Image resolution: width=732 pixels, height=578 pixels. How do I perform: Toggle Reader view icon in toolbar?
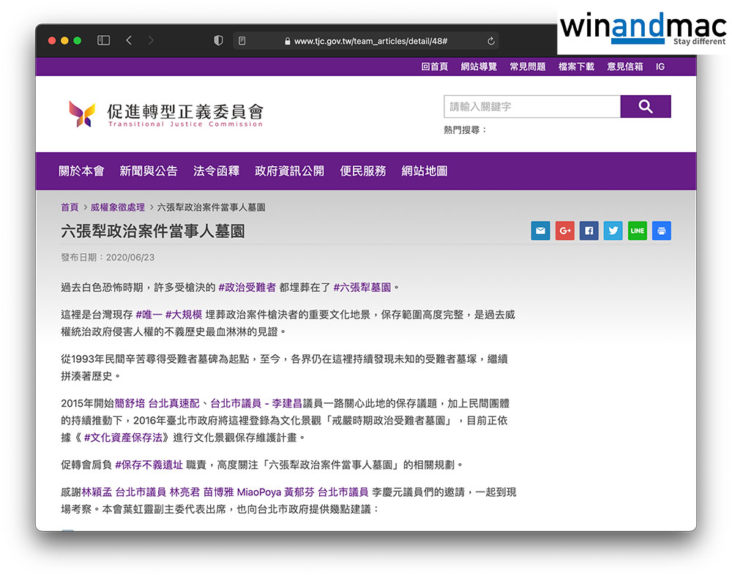tap(241, 41)
